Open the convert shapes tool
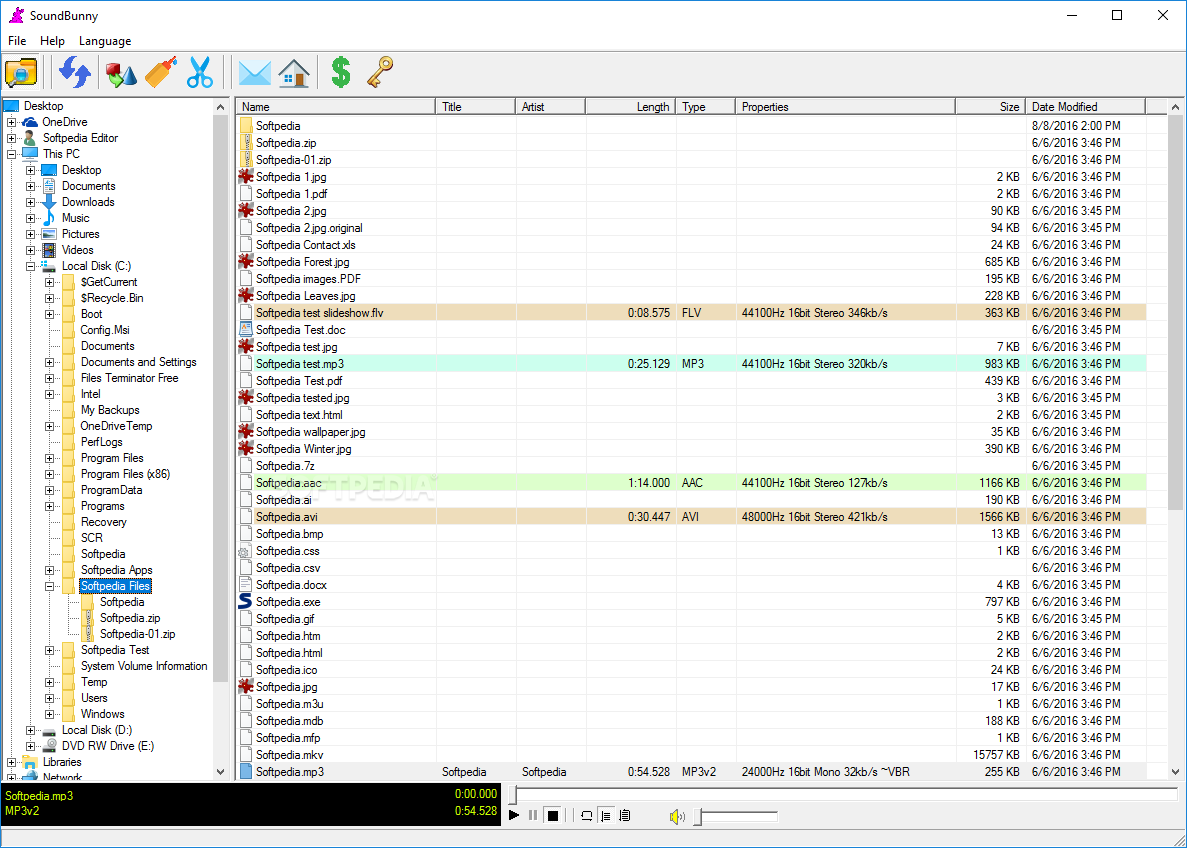Screen dimensions: 1187x848 click(x=121, y=73)
